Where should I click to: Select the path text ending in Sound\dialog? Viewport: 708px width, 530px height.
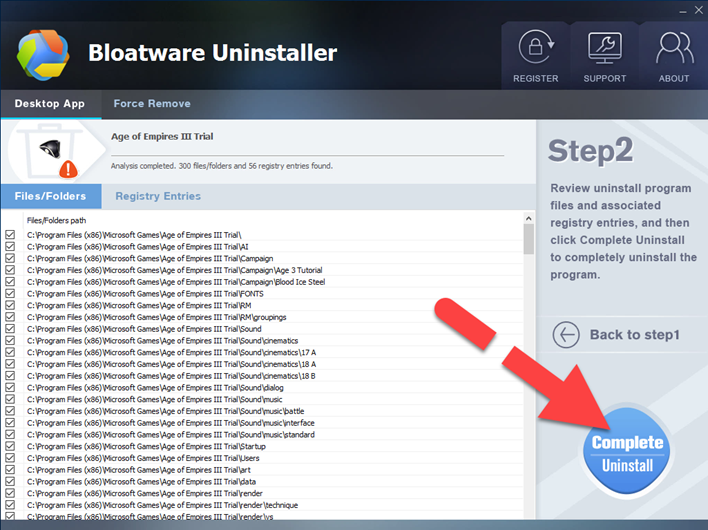point(155,388)
